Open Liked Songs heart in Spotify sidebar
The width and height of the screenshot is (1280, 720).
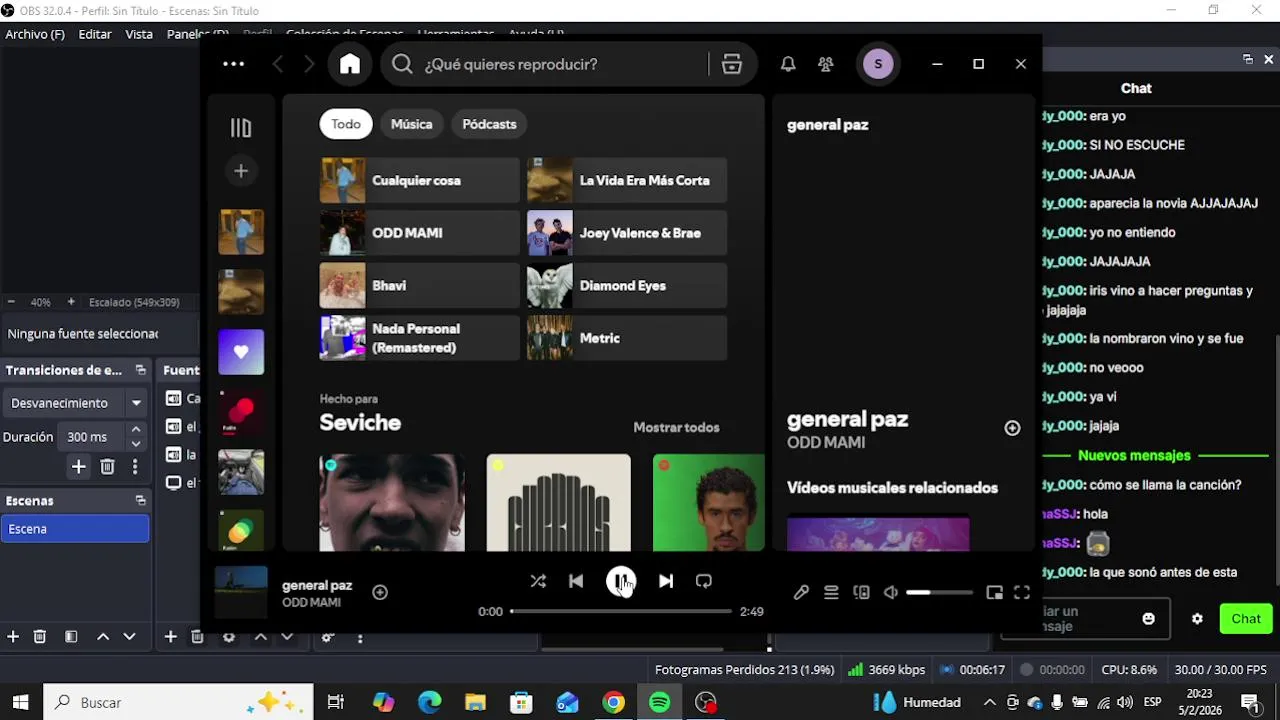(241, 352)
